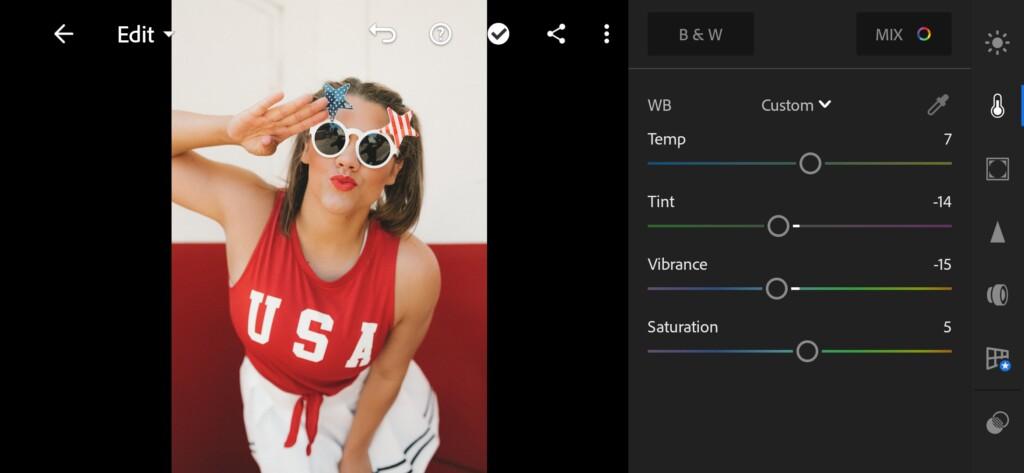The height and width of the screenshot is (473, 1024).
Task: Open the color MIX panel
Action: point(903,34)
